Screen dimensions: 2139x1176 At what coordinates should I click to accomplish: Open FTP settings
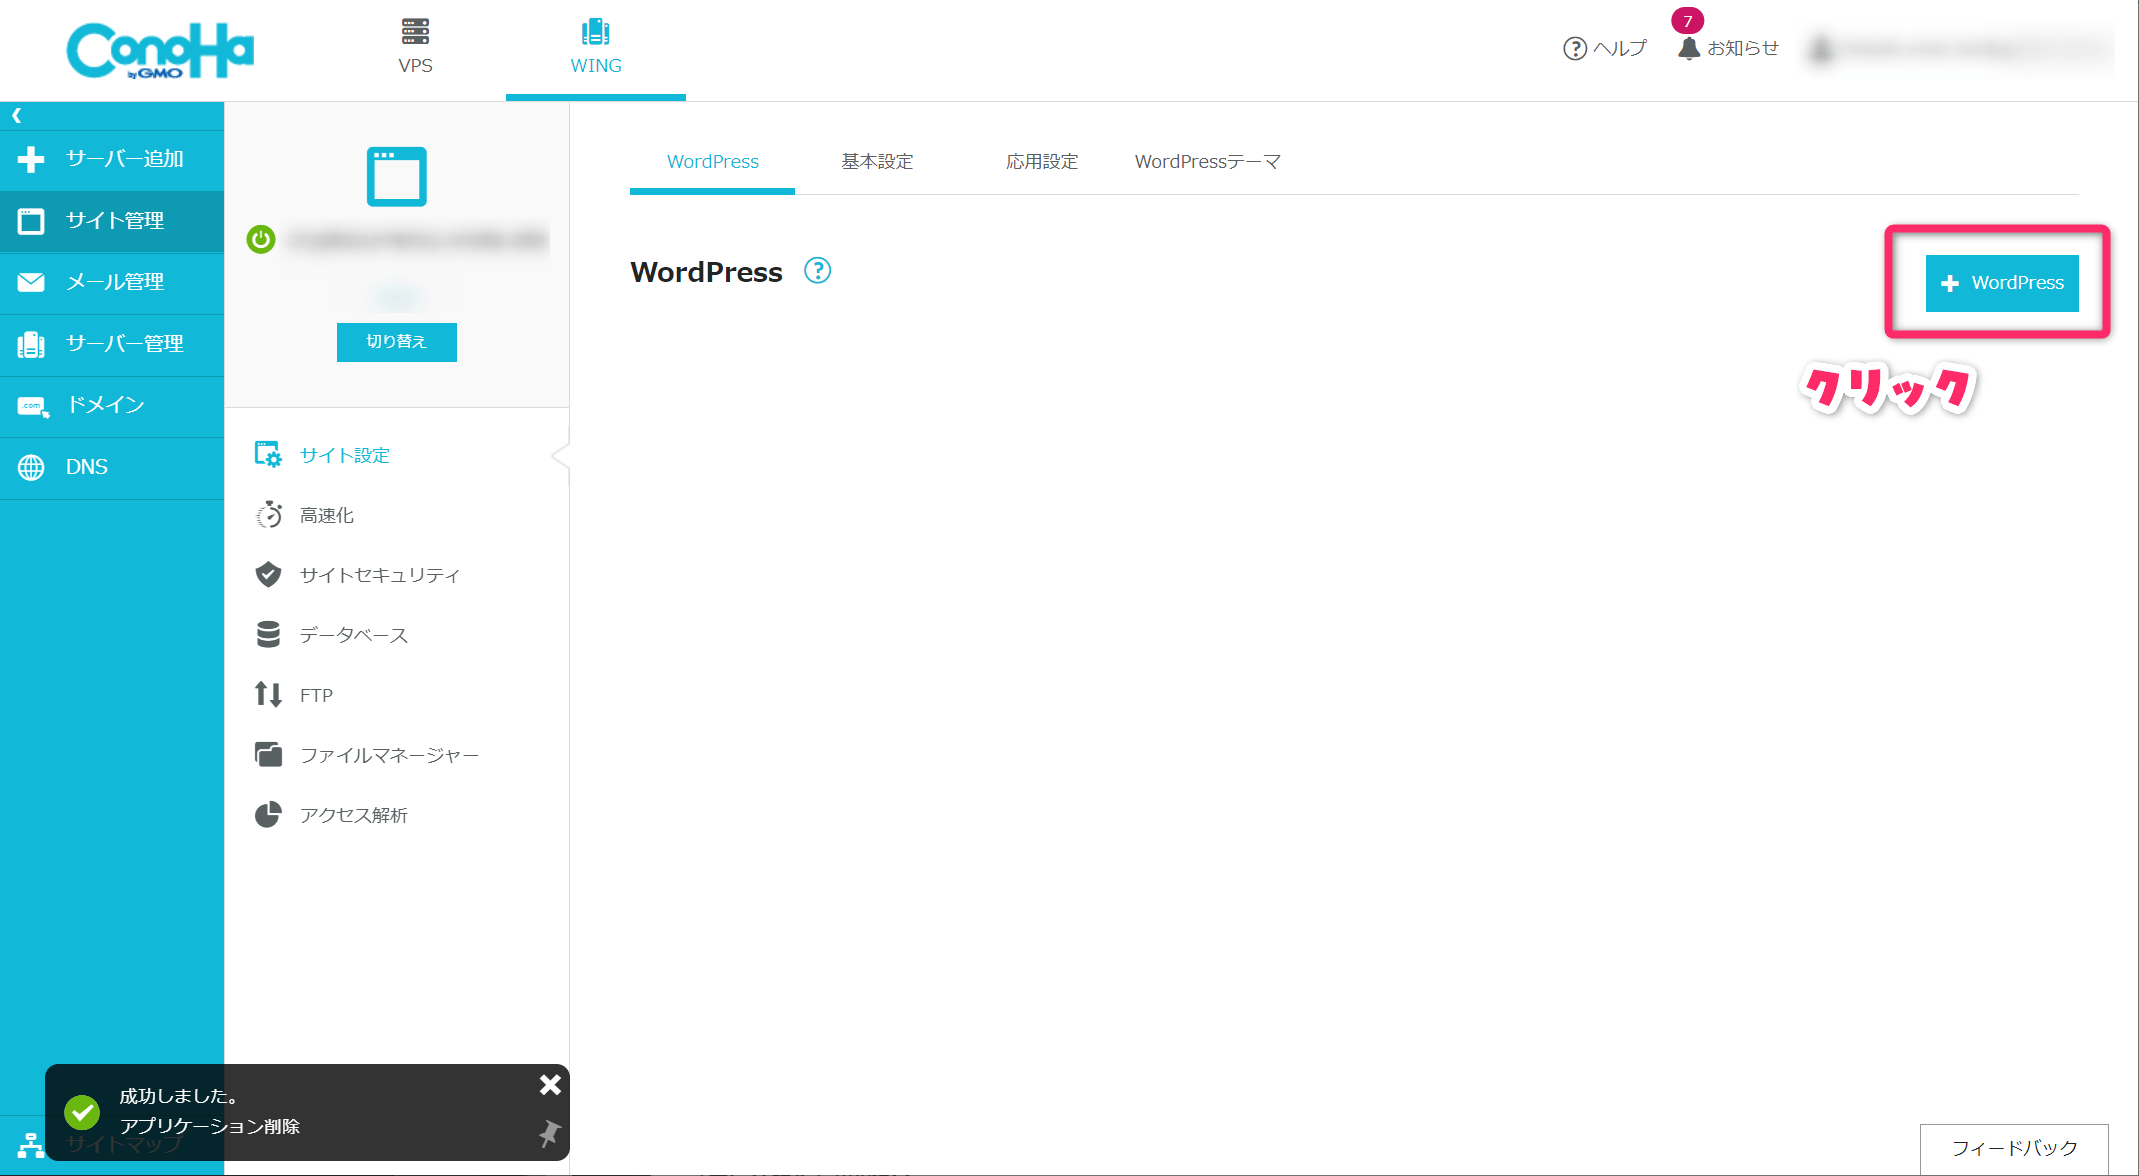coord(316,695)
